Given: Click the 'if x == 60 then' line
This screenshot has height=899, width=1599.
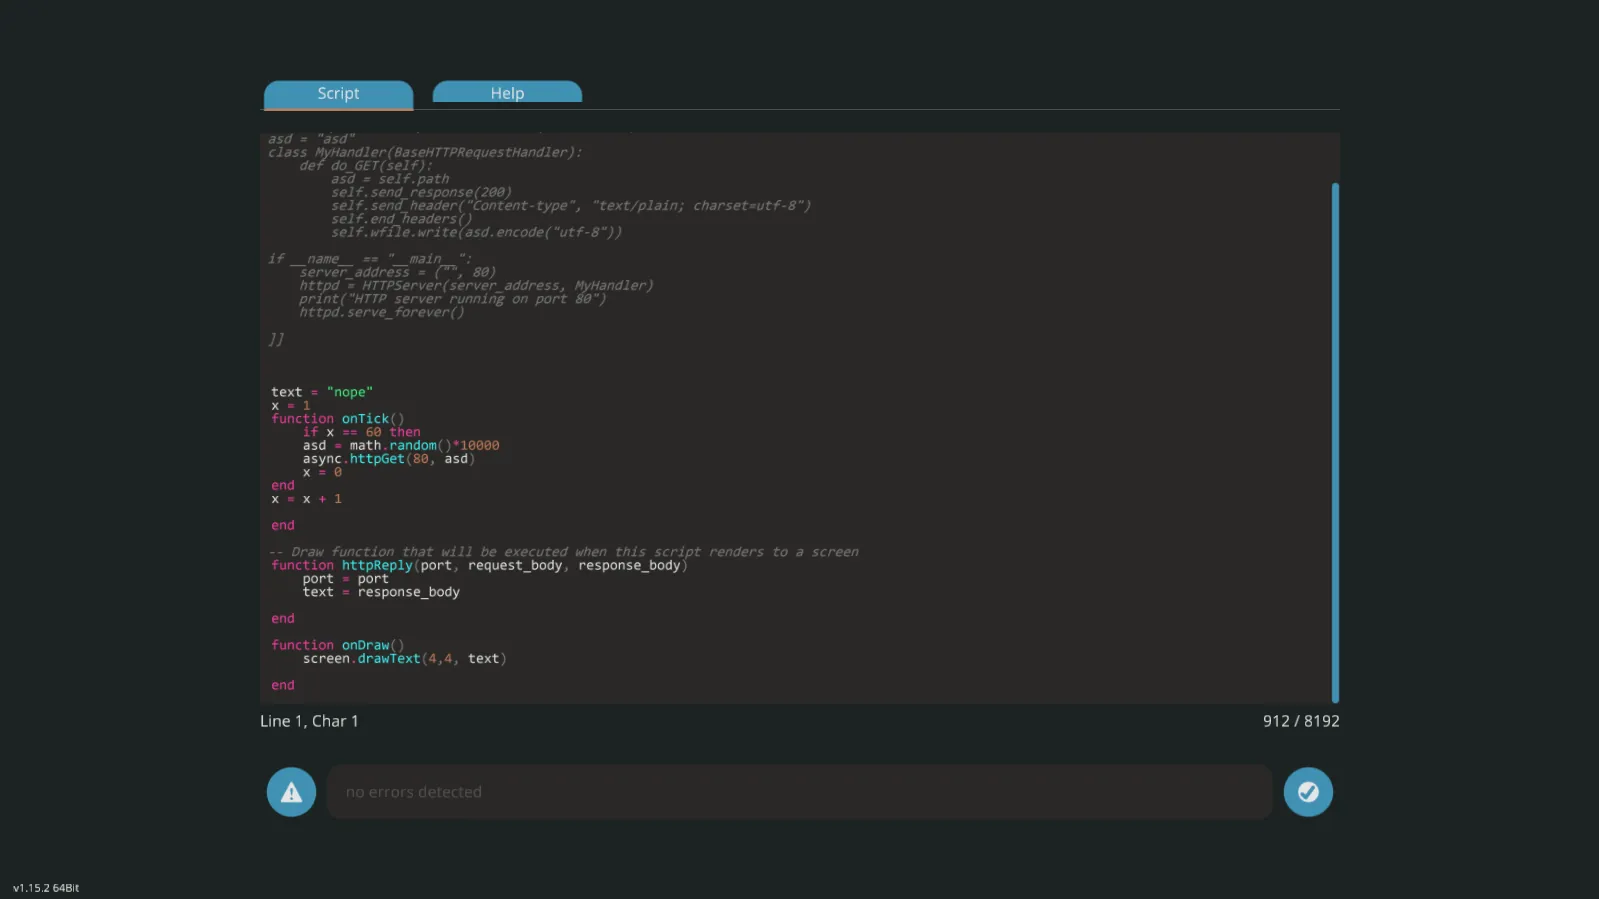Looking at the screenshot, I should pos(362,432).
